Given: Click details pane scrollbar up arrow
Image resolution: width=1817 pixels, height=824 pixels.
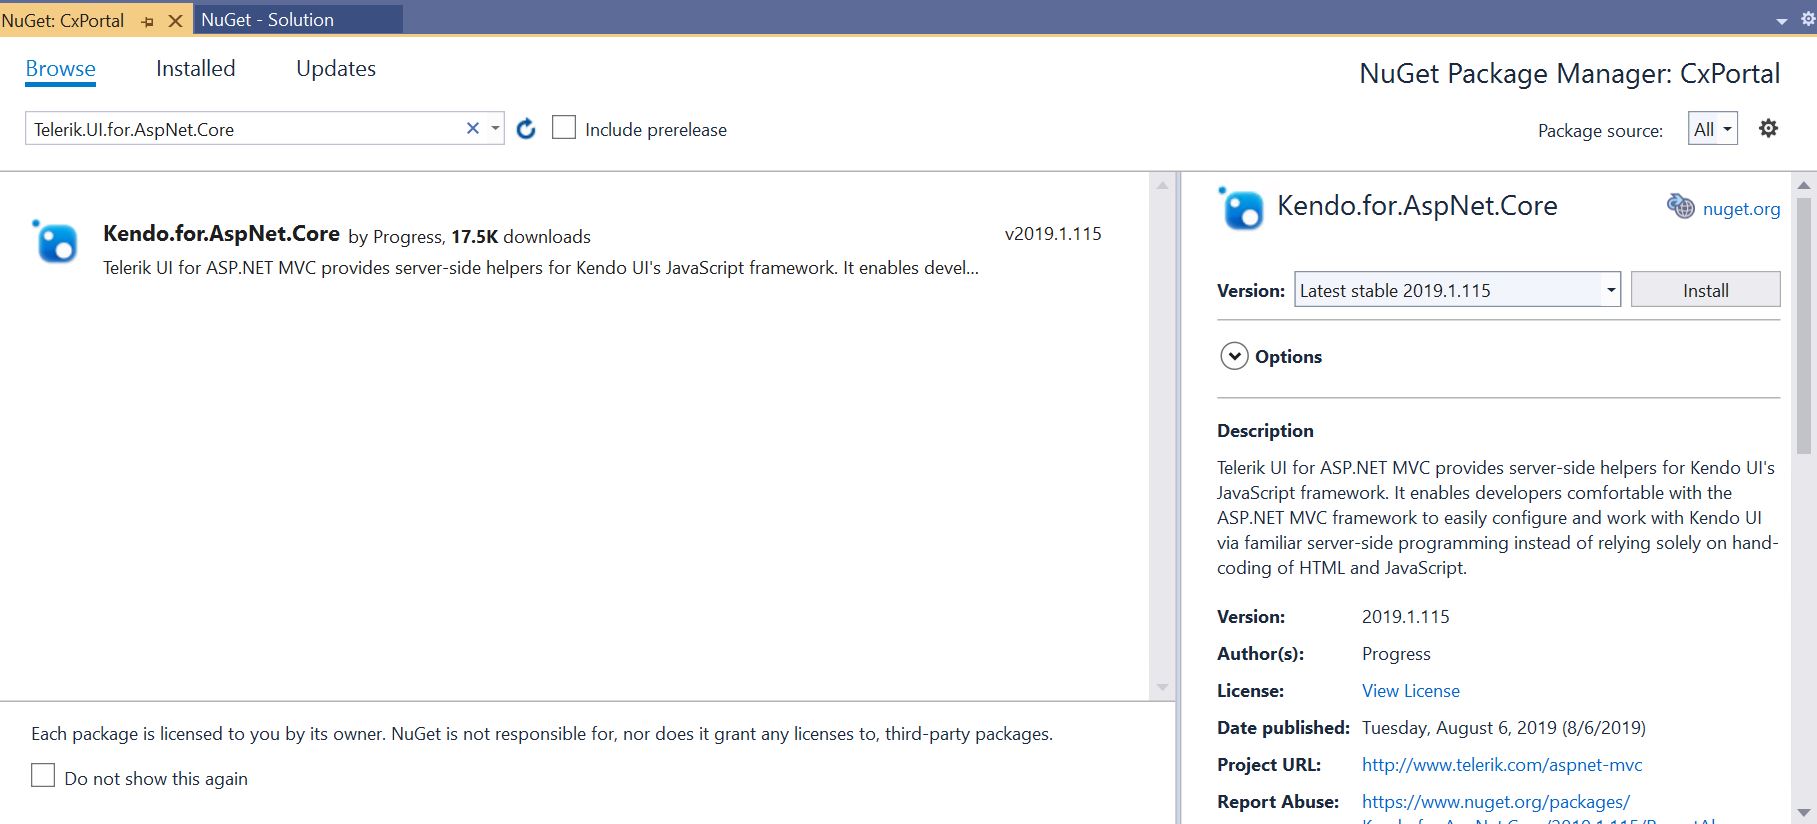Looking at the screenshot, I should click(1804, 185).
